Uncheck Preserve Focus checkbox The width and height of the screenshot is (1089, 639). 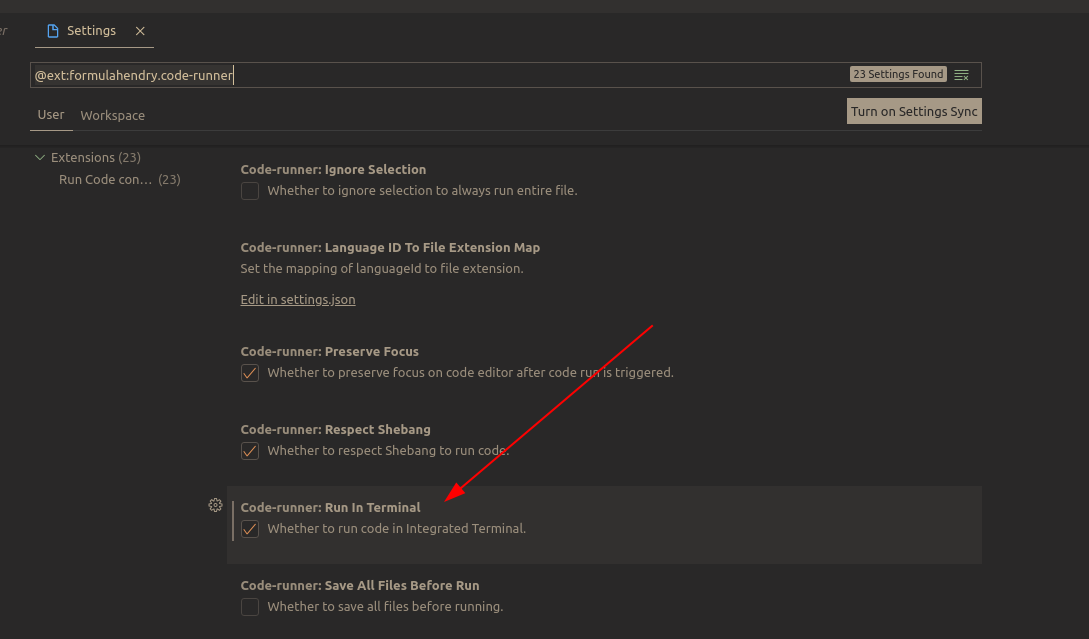point(250,373)
